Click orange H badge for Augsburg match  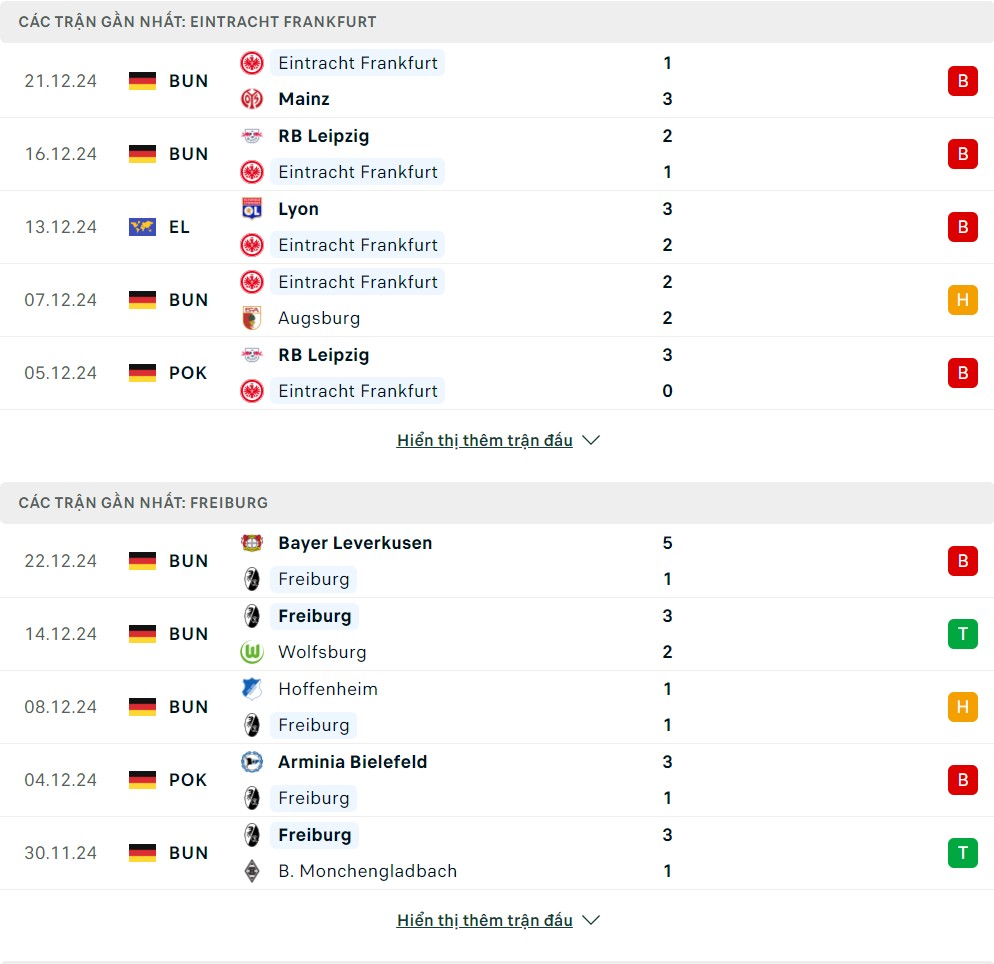point(962,300)
